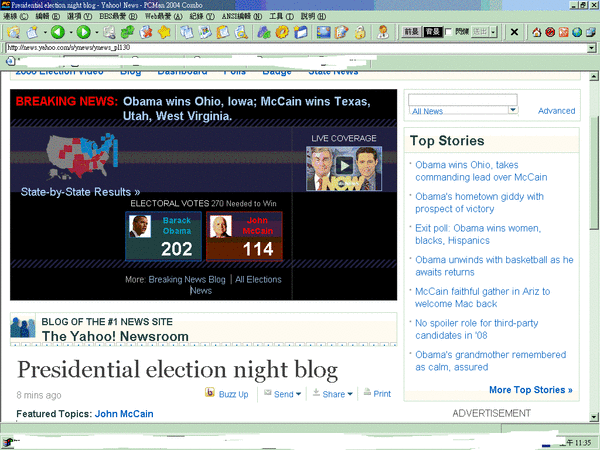Click the black X toolbar button
600x450 pixels.
(515, 32)
